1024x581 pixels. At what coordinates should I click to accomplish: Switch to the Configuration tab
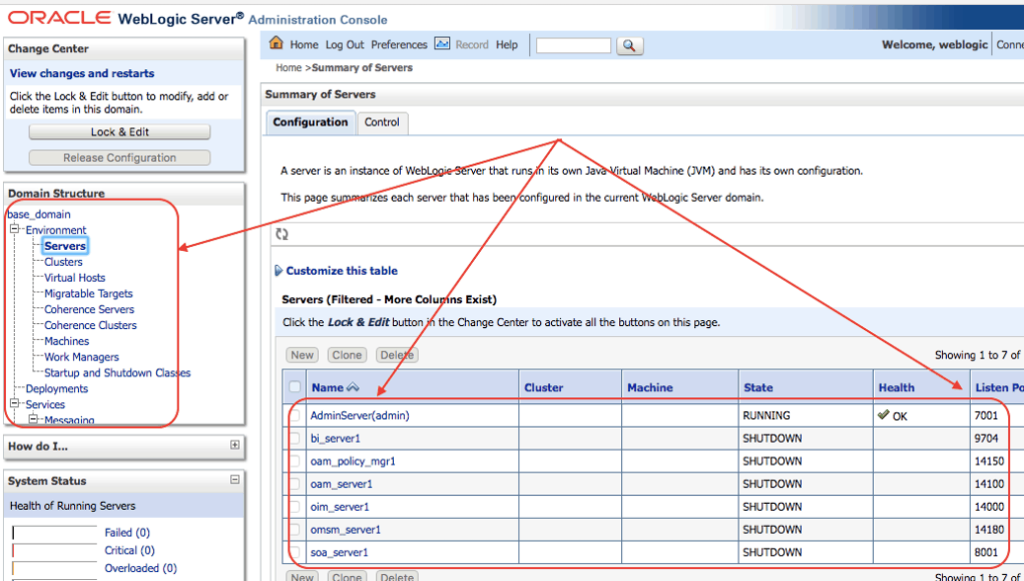point(310,123)
